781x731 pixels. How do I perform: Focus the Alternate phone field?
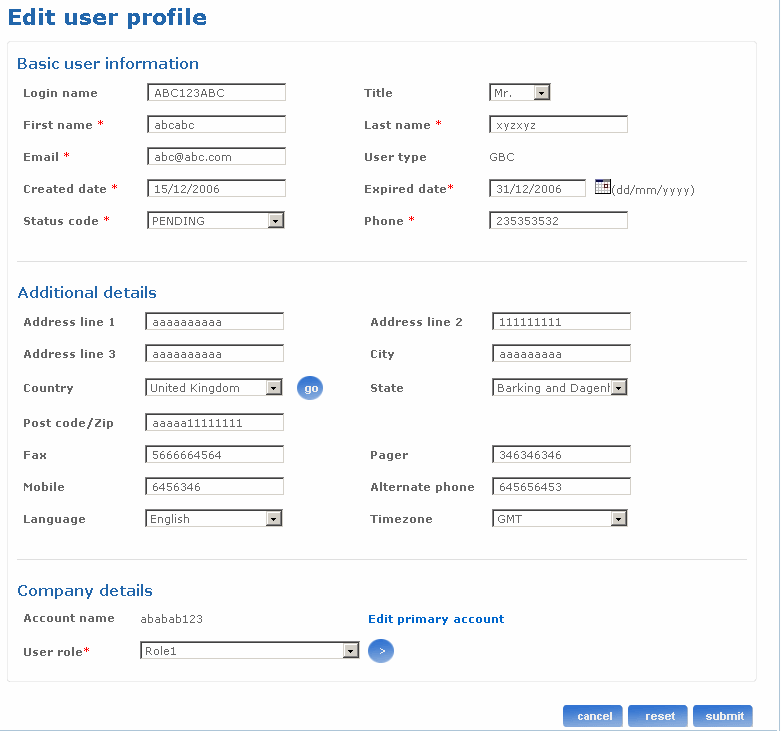click(561, 487)
